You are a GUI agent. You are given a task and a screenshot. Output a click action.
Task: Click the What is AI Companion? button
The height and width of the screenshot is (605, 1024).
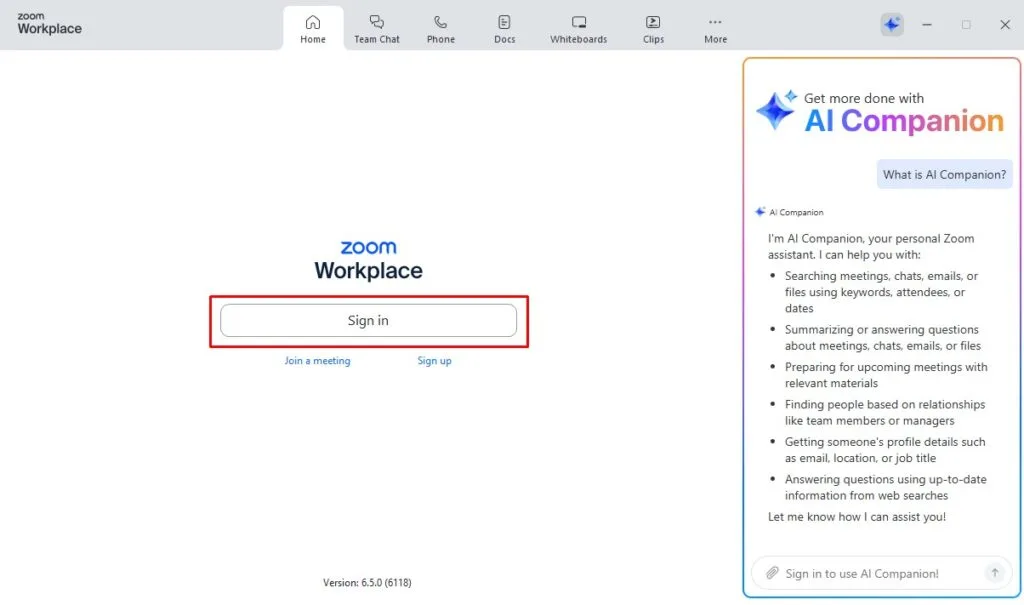(x=944, y=174)
